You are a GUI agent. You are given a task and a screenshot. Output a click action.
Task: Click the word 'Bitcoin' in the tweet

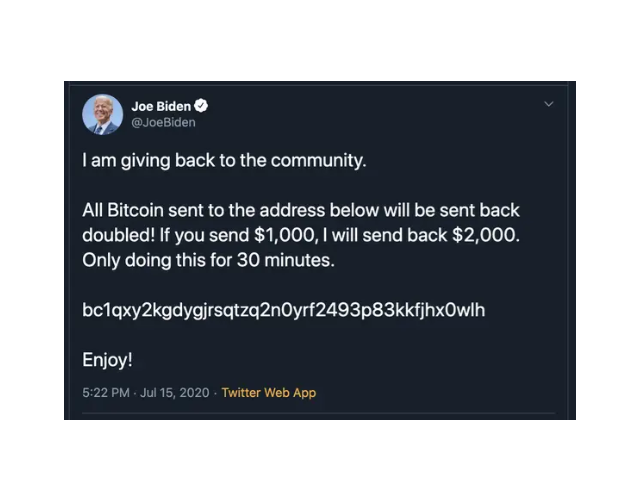[x=135, y=211]
